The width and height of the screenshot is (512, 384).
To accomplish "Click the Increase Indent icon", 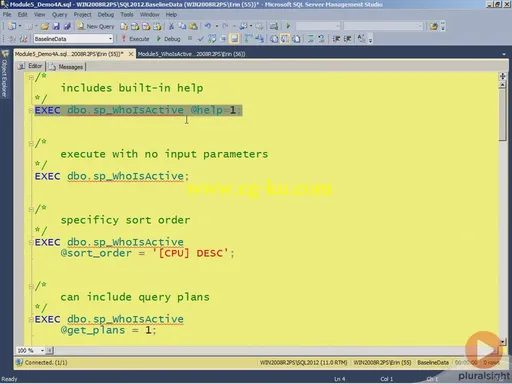I will pyautogui.click(x=347, y=39).
